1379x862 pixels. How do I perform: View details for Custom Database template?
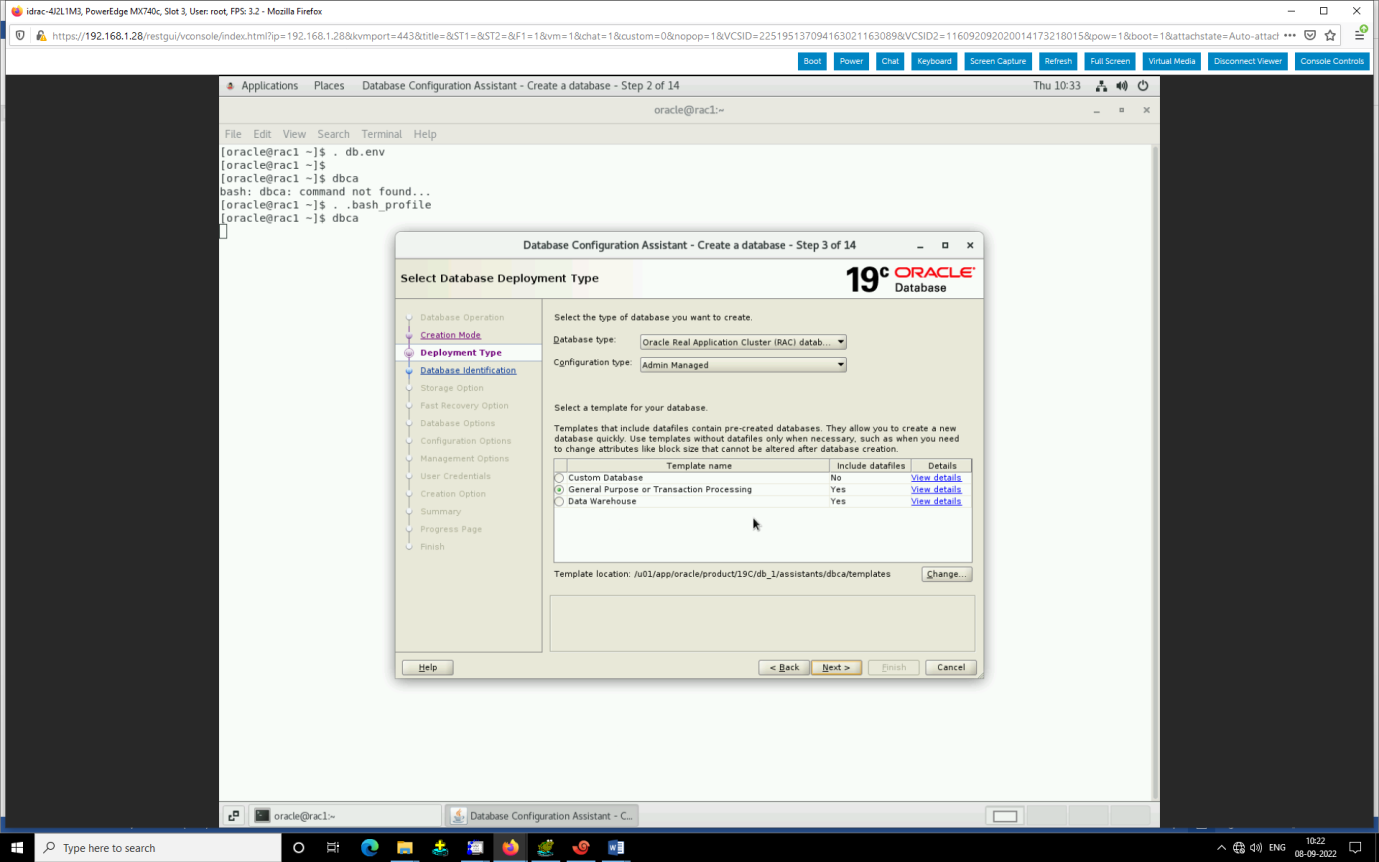936,478
